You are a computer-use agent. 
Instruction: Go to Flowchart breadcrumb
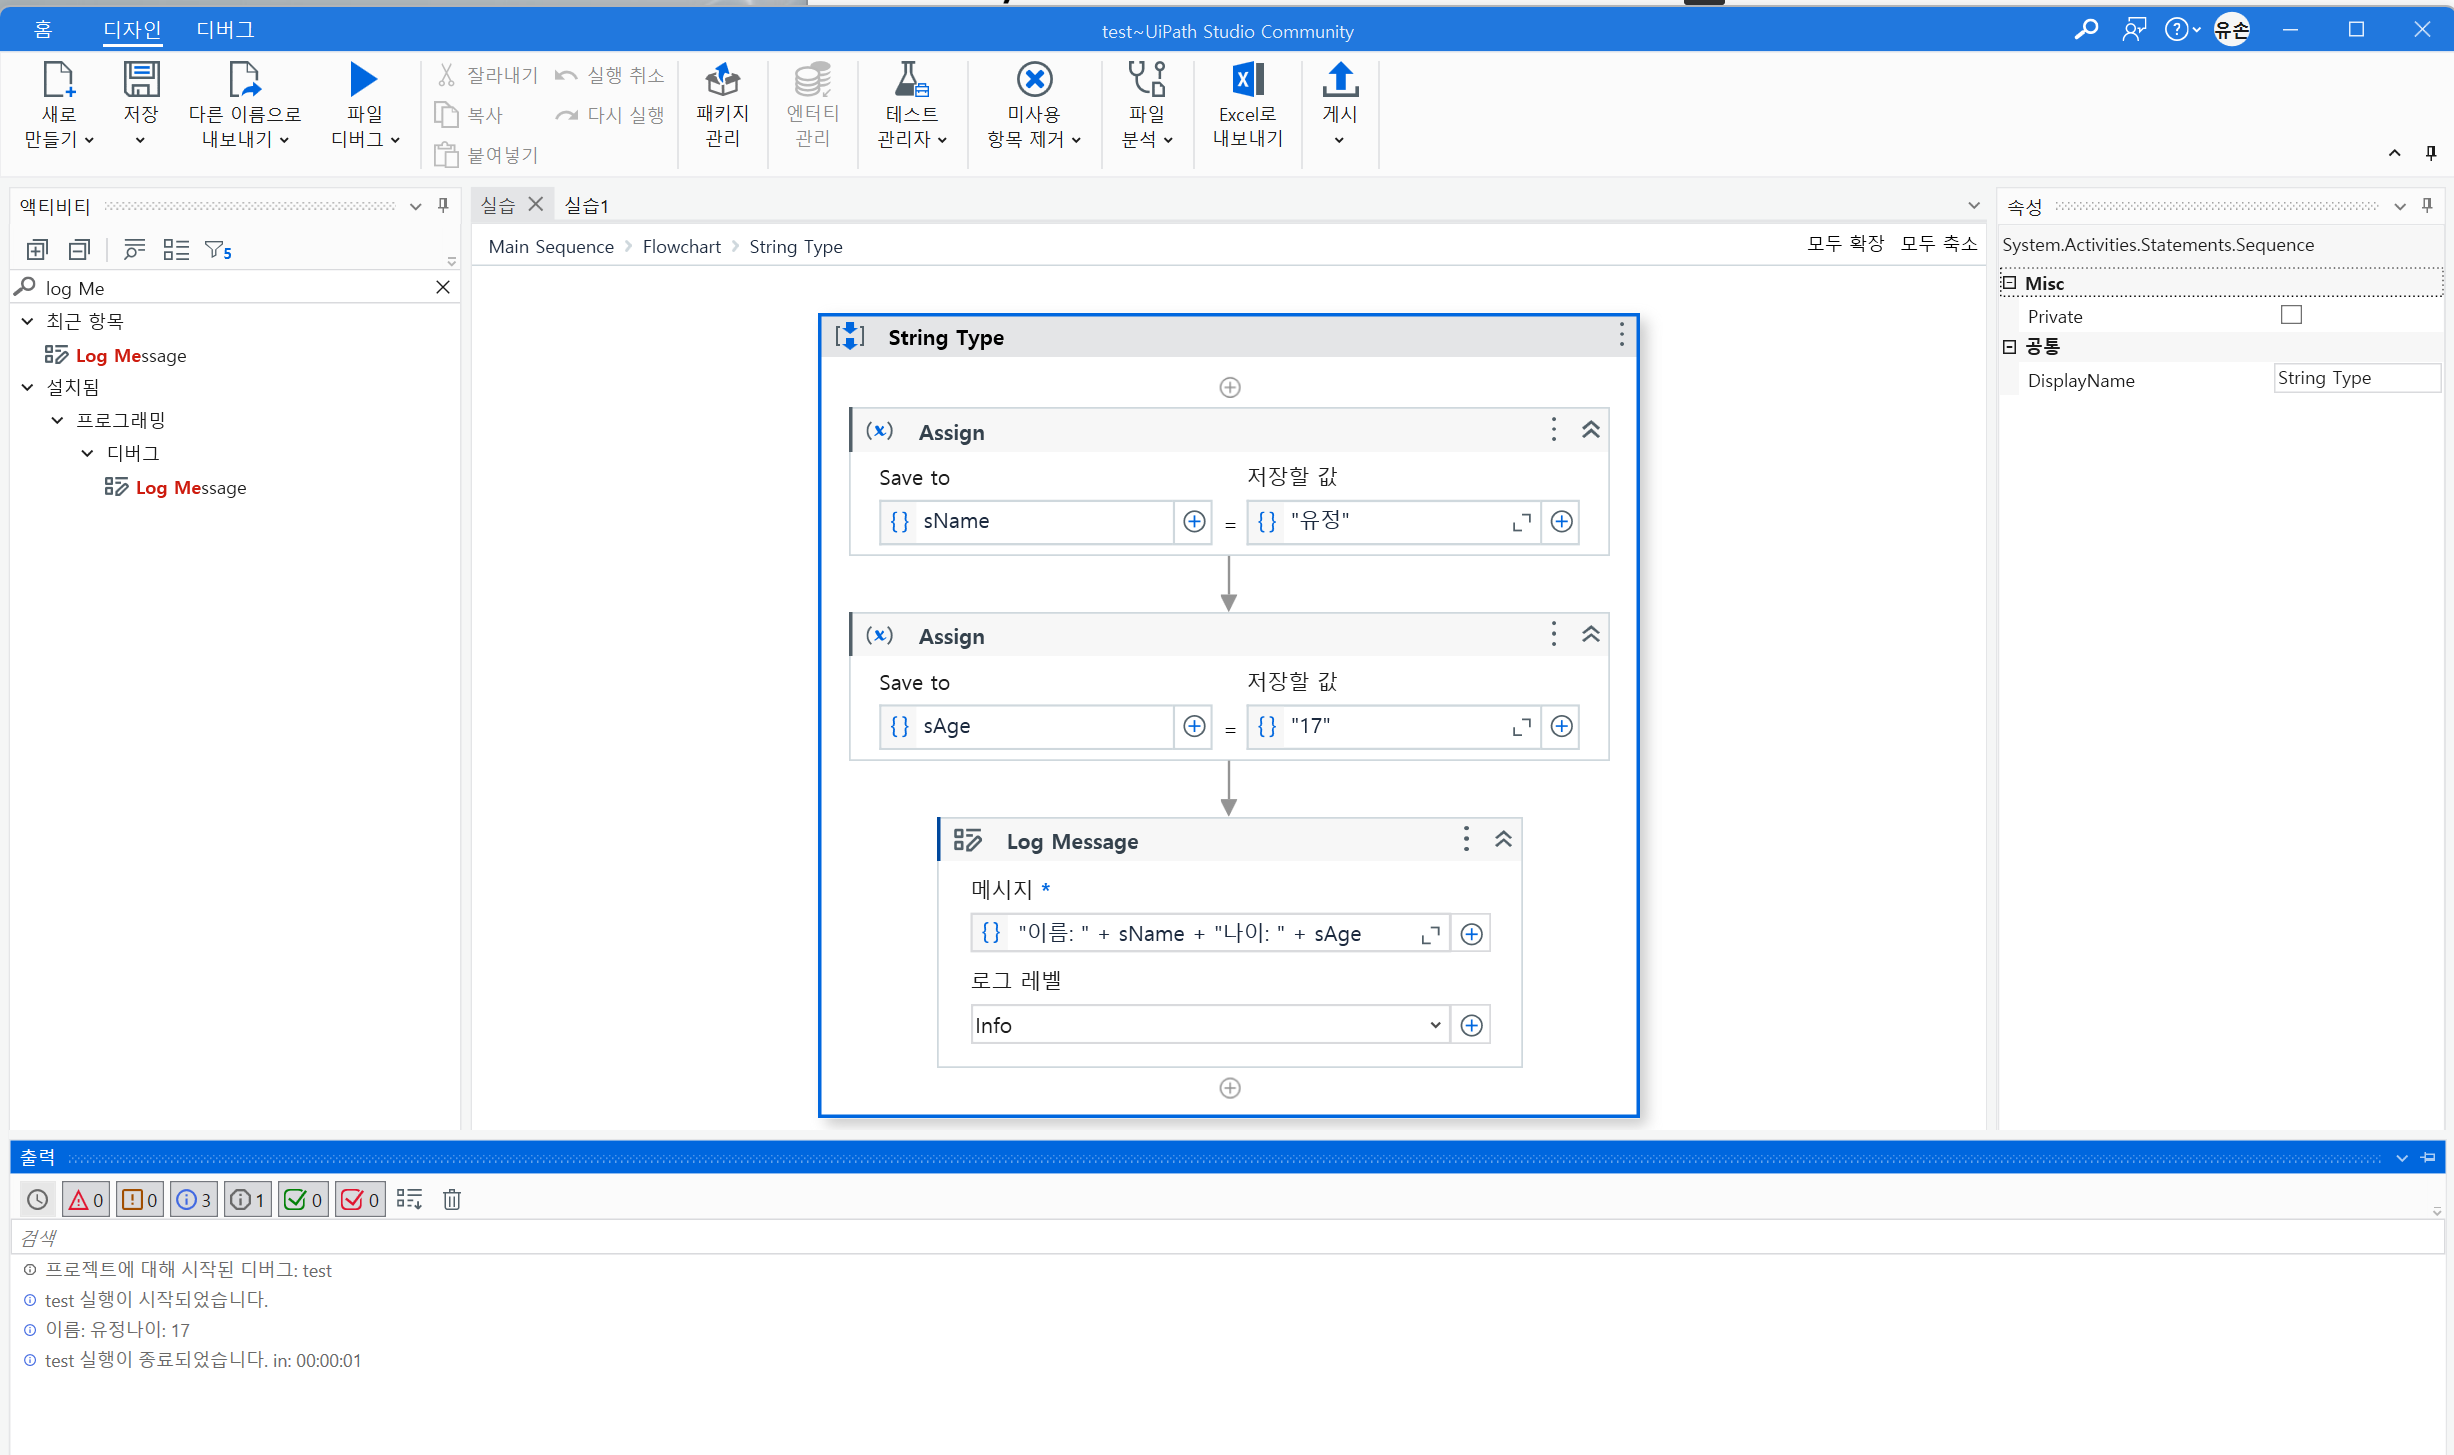(681, 246)
